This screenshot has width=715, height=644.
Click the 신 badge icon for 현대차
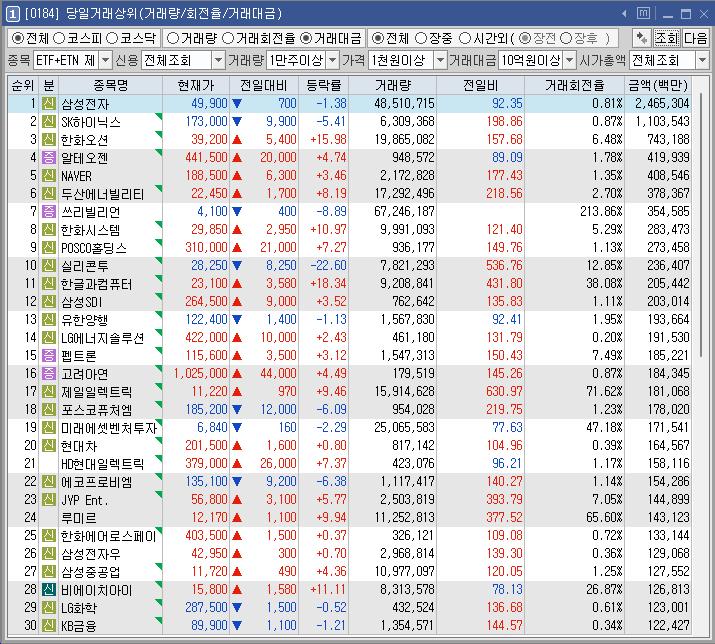(48, 446)
